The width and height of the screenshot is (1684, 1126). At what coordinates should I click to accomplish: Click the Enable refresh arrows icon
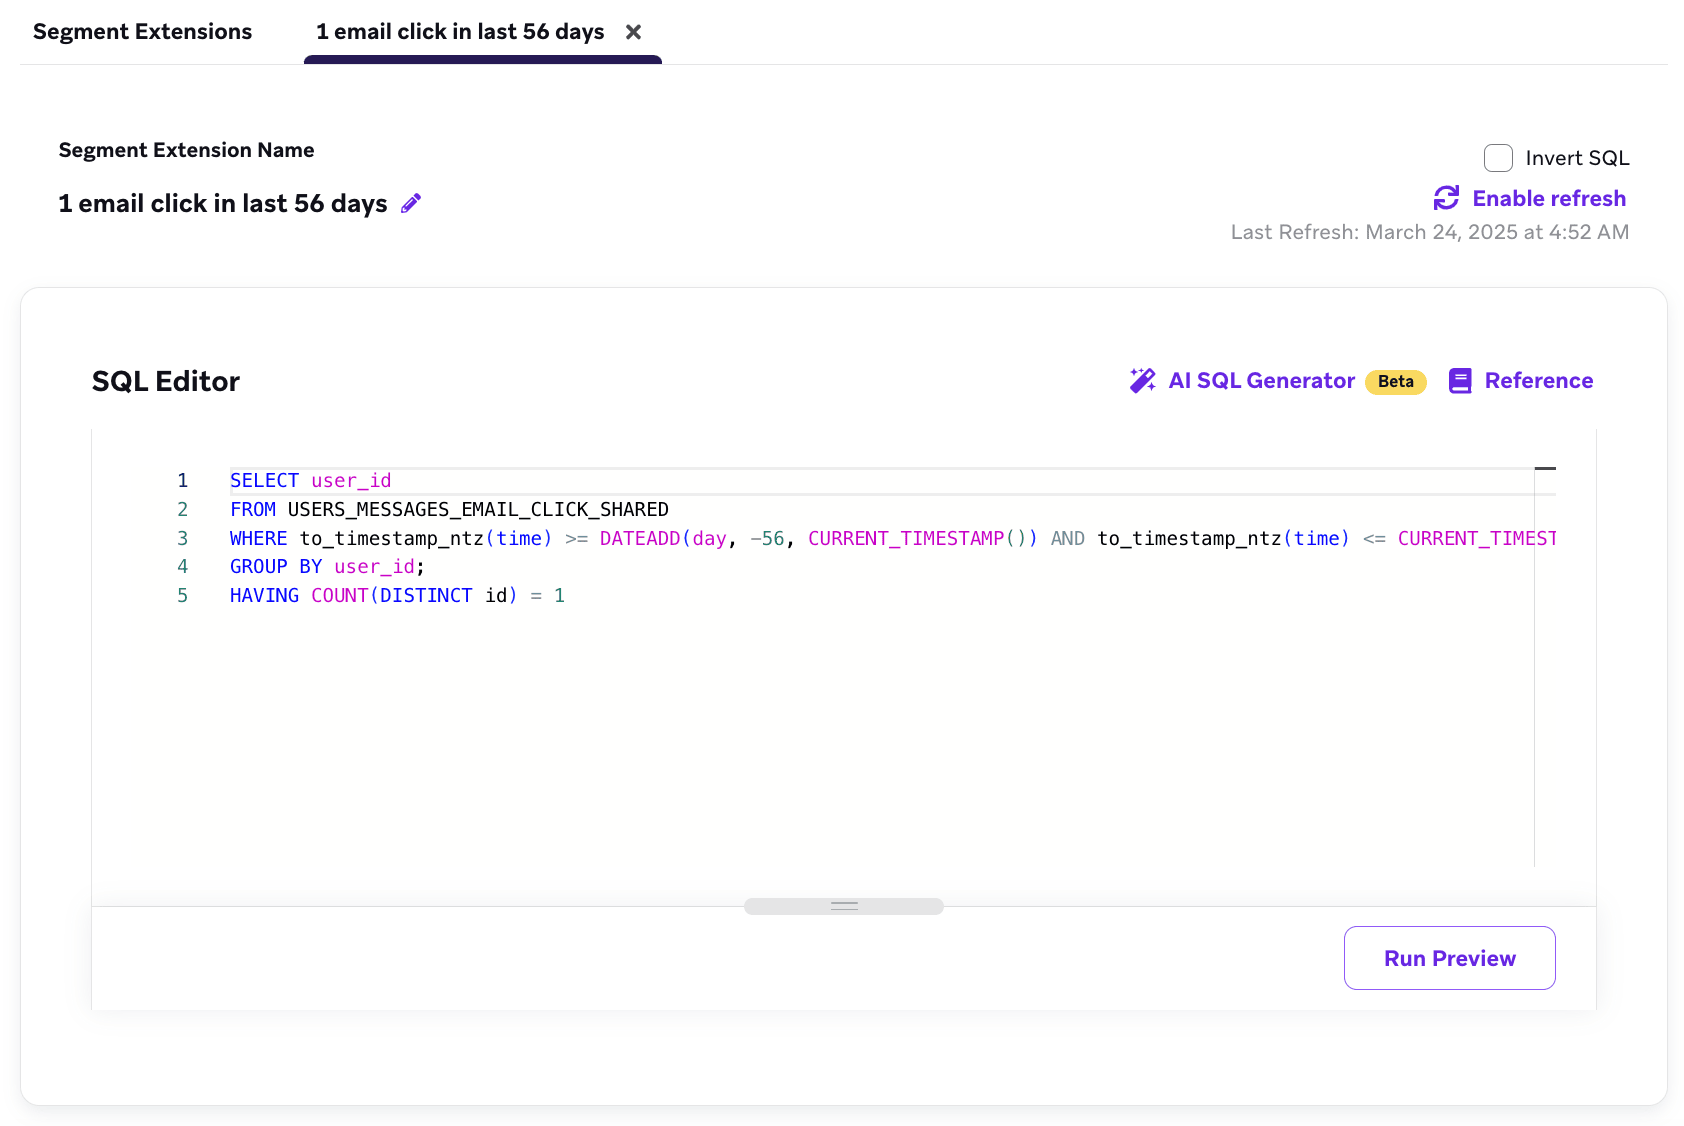1446,198
